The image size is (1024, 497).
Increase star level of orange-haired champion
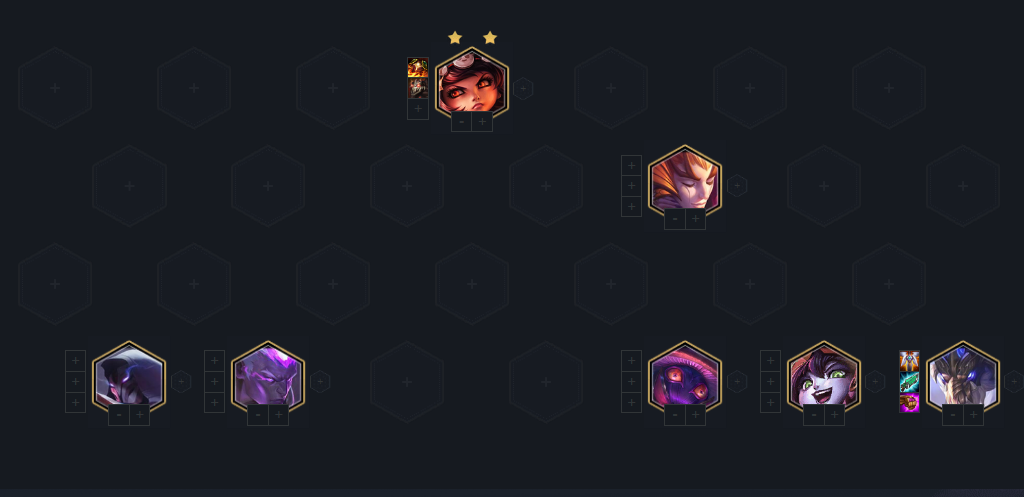click(x=696, y=219)
